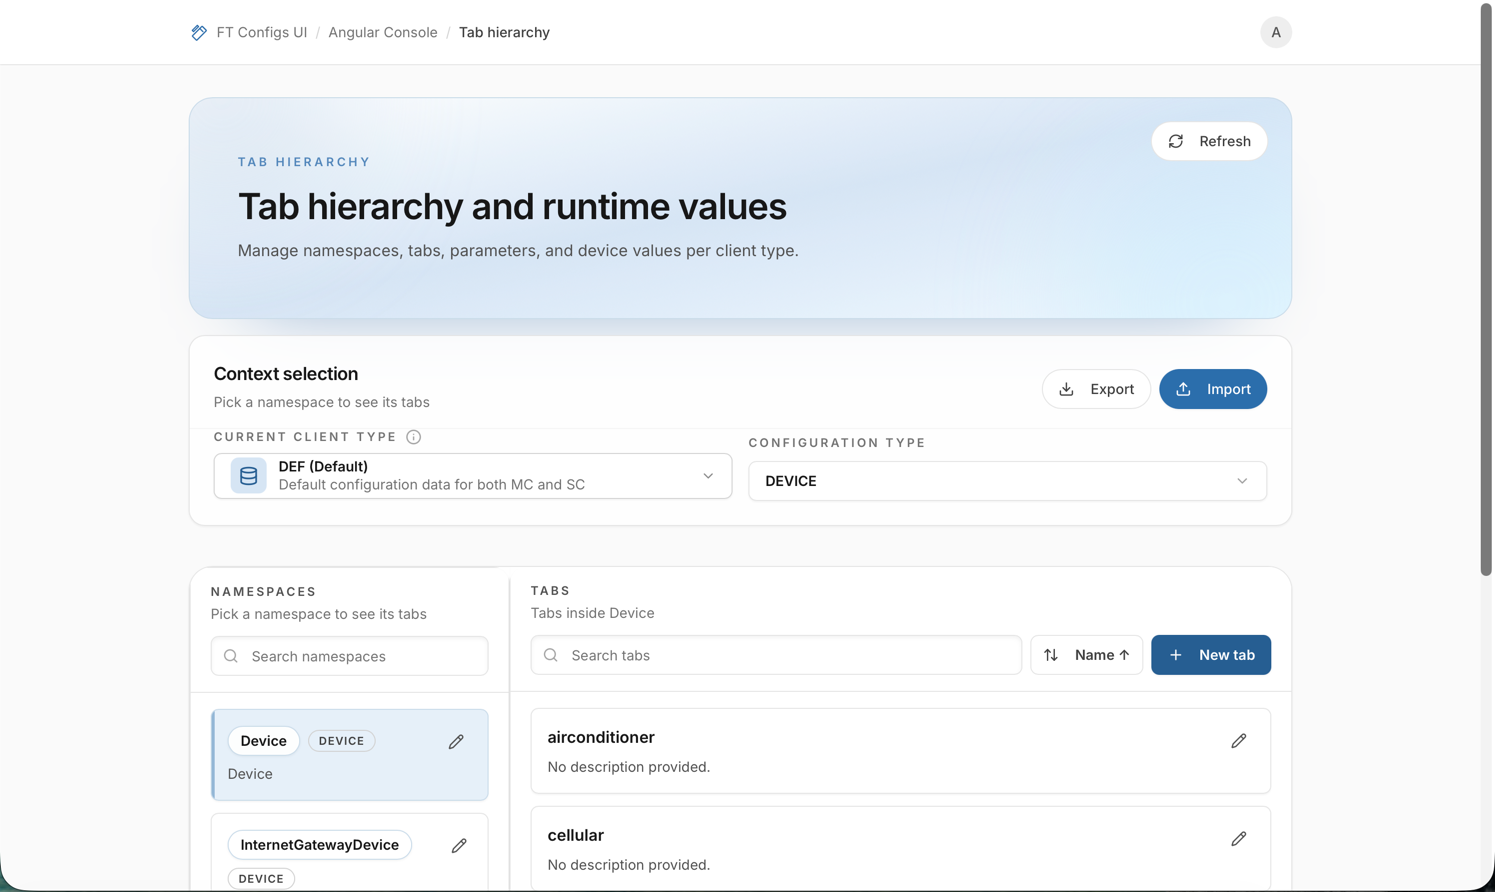Viewport: 1495px width, 892px height.
Task: Select the Device namespace card
Action: click(x=349, y=755)
